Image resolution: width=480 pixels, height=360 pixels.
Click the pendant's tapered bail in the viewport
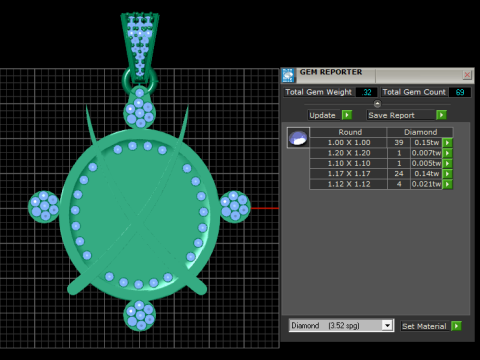pos(140,47)
